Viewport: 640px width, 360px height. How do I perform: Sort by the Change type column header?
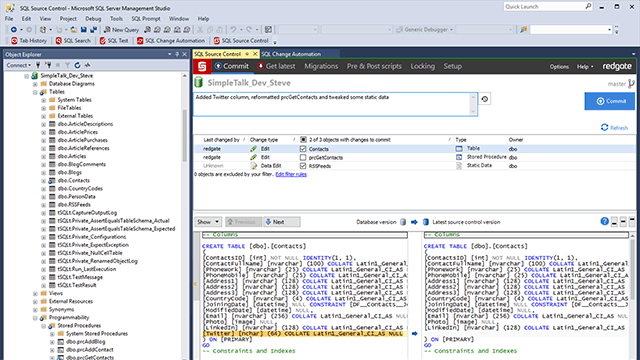[264, 140]
